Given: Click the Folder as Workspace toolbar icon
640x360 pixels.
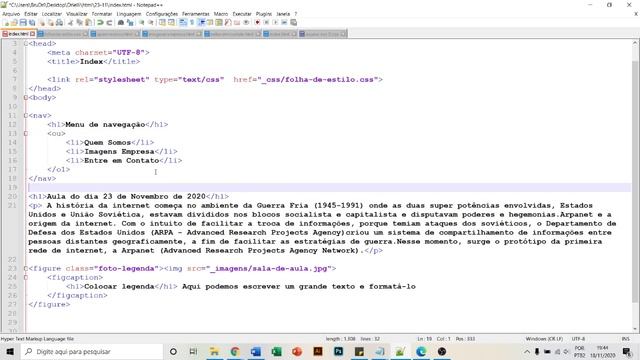Looking at the screenshot, I should pos(237,22).
